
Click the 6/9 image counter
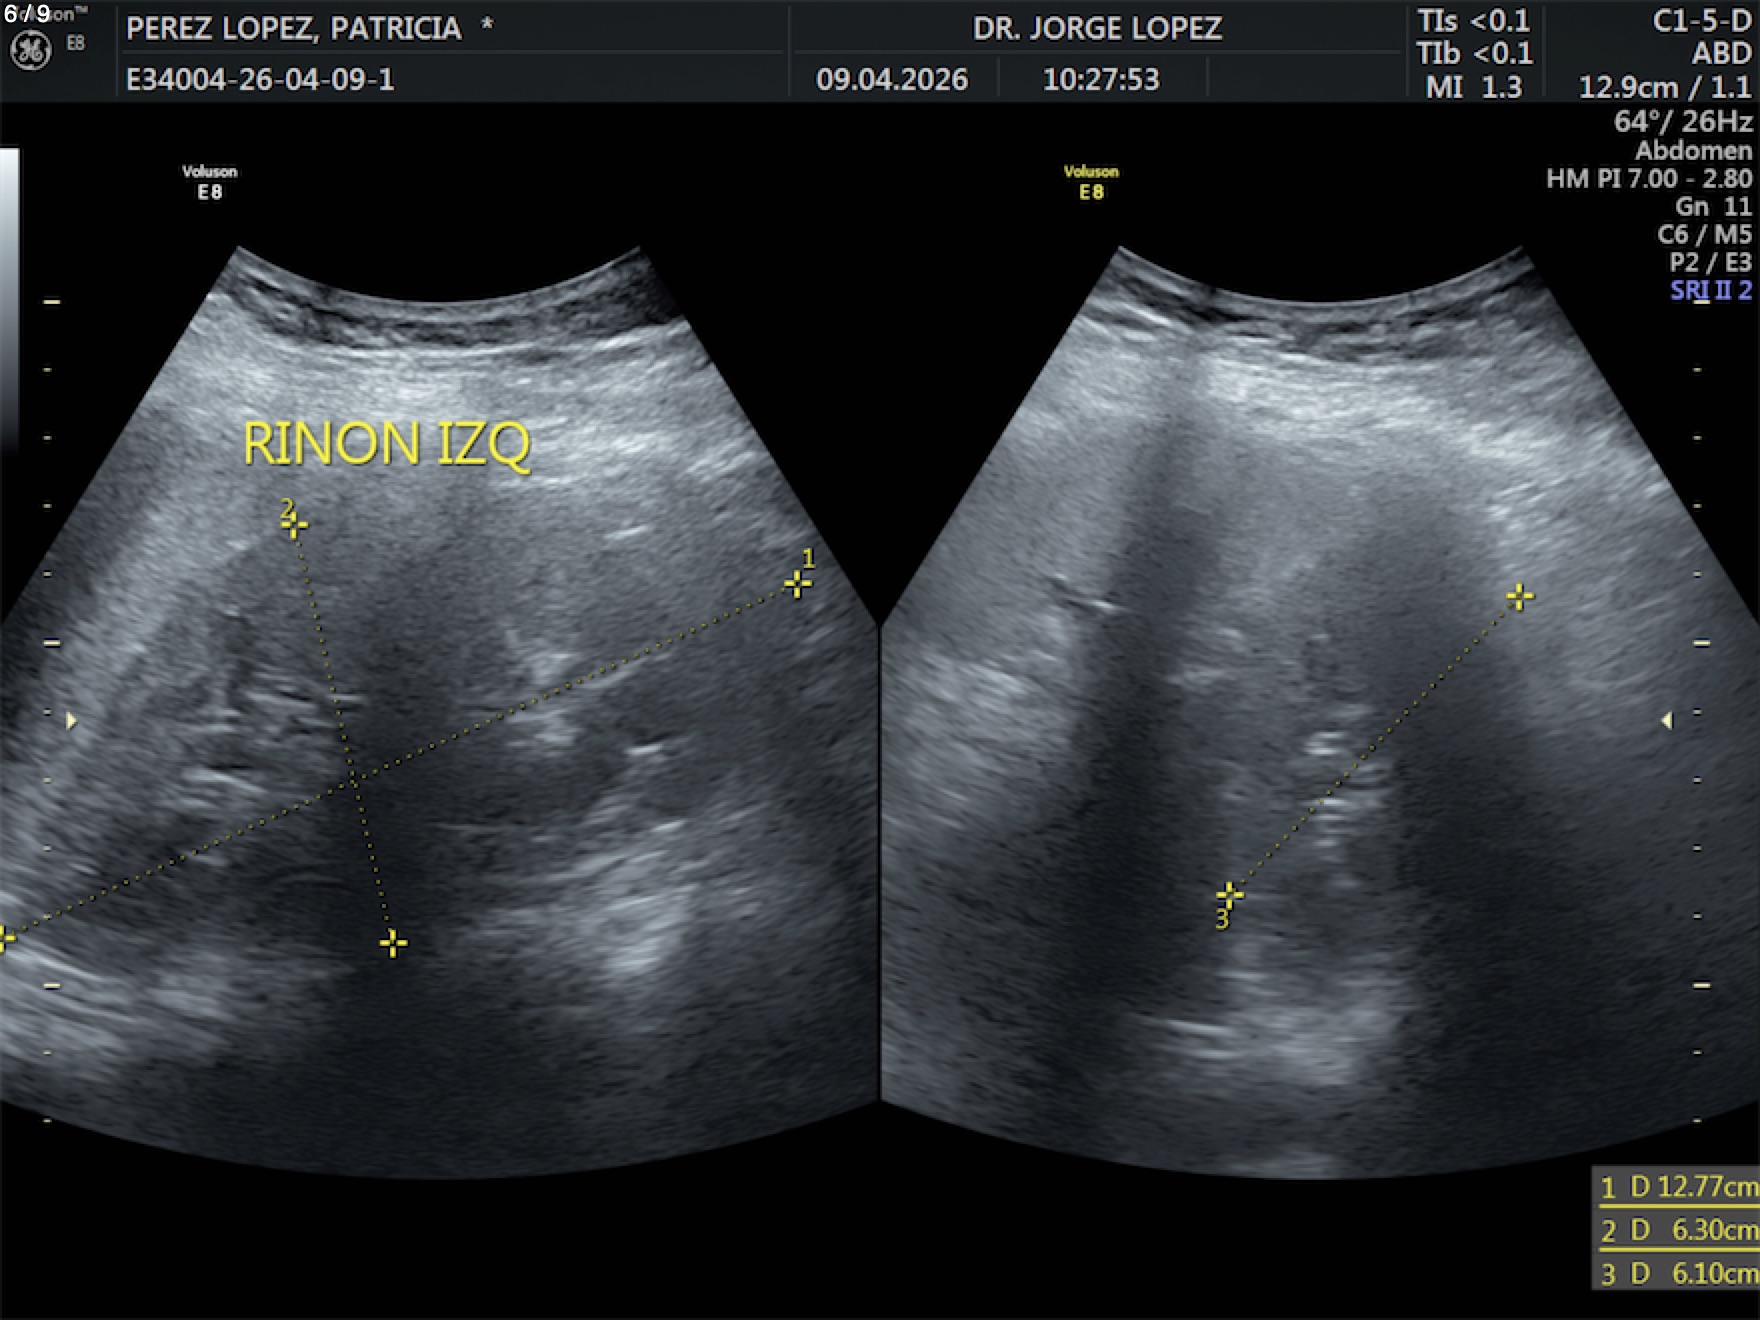(27, 14)
